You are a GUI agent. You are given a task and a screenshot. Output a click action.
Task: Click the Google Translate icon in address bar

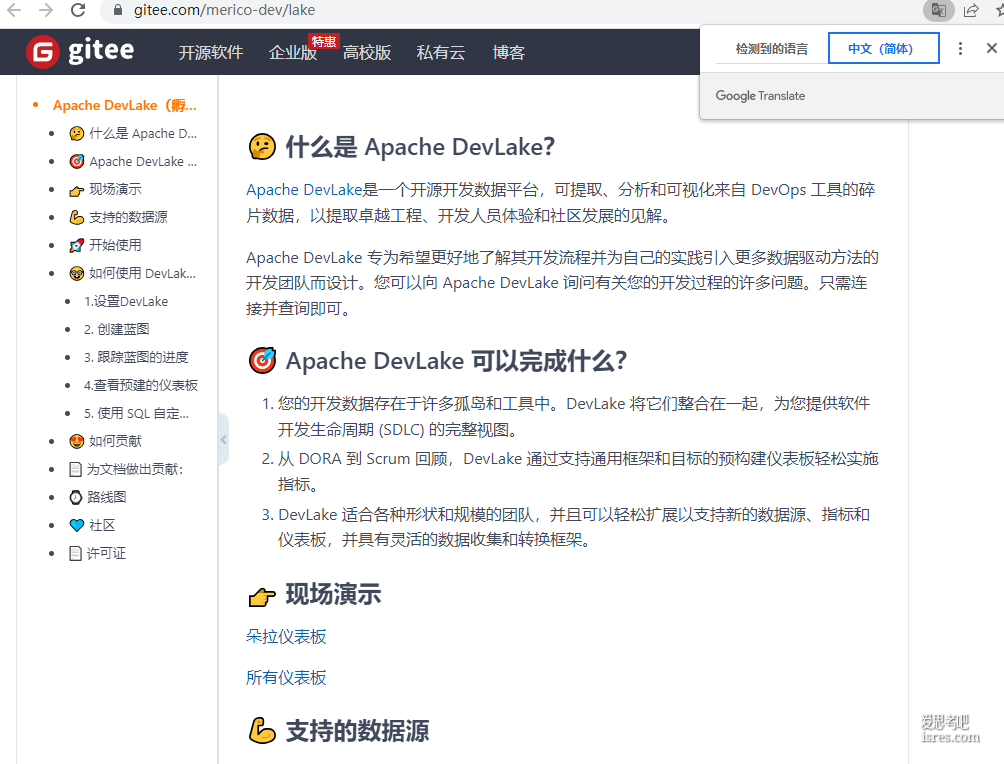click(x=939, y=10)
